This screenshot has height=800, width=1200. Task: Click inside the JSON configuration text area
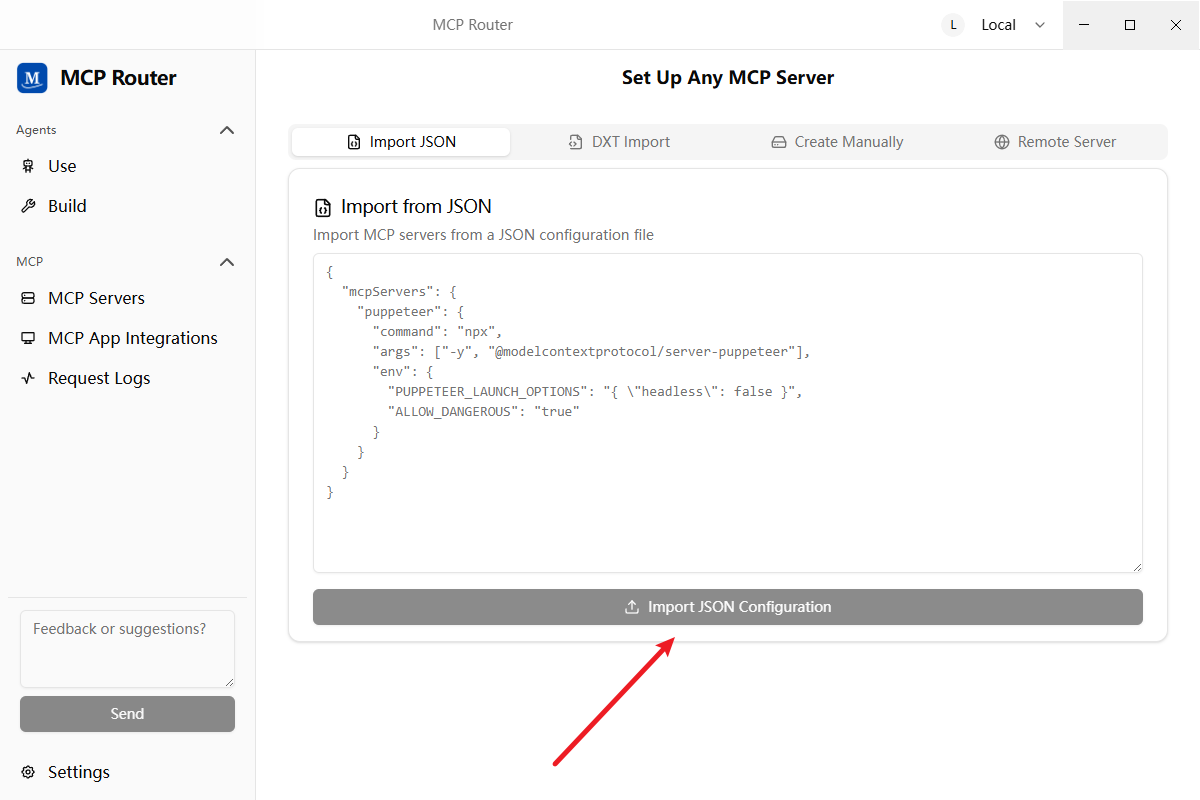[x=727, y=520]
